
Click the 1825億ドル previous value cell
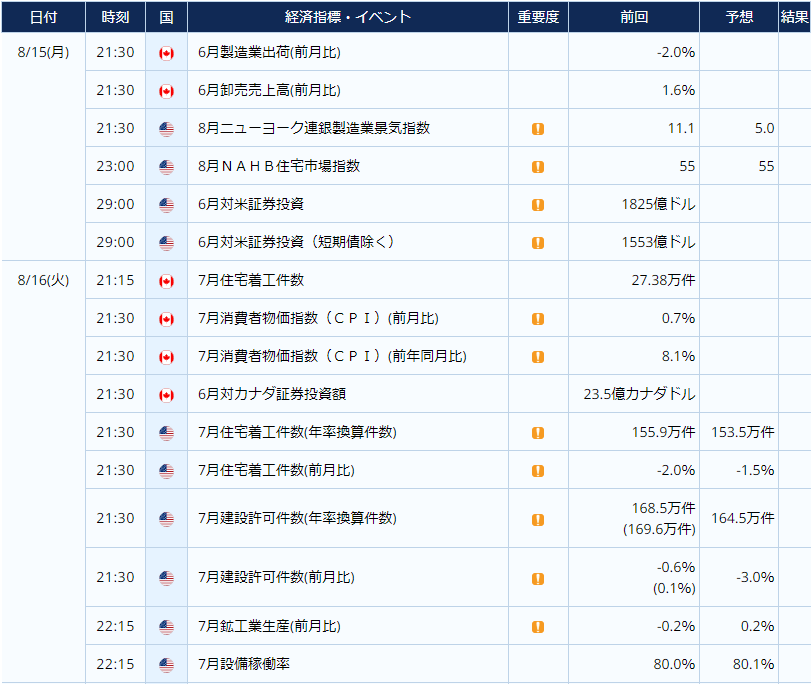pos(657,205)
